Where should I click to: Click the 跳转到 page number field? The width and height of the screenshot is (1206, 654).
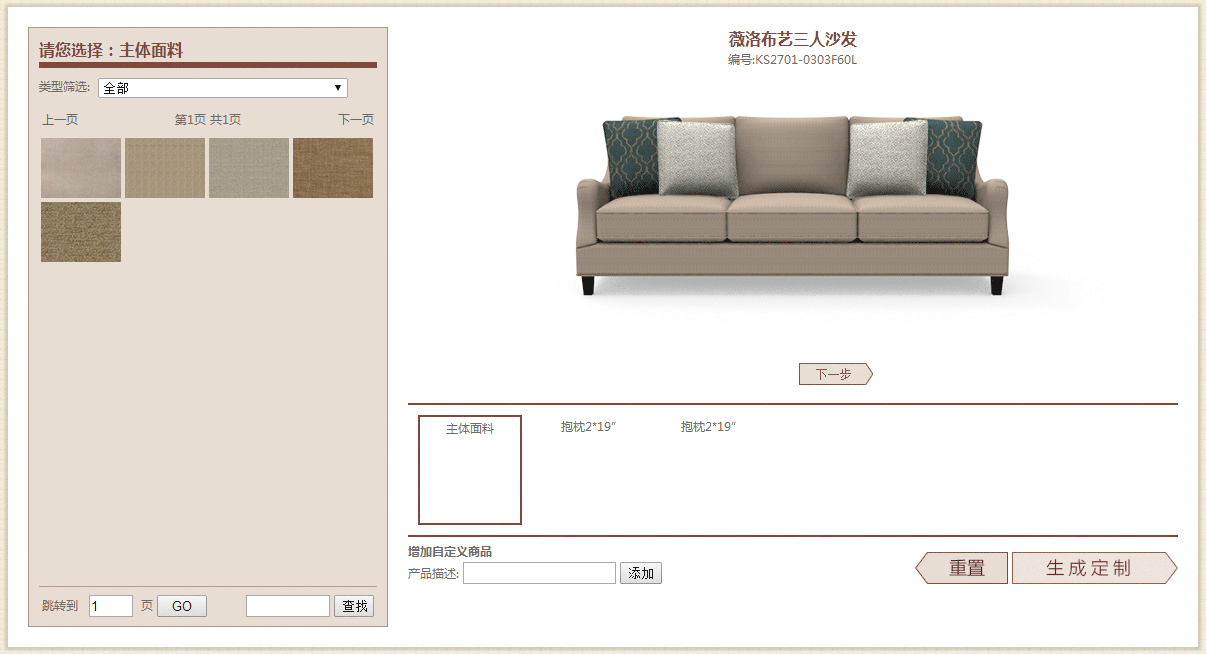point(110,606)
